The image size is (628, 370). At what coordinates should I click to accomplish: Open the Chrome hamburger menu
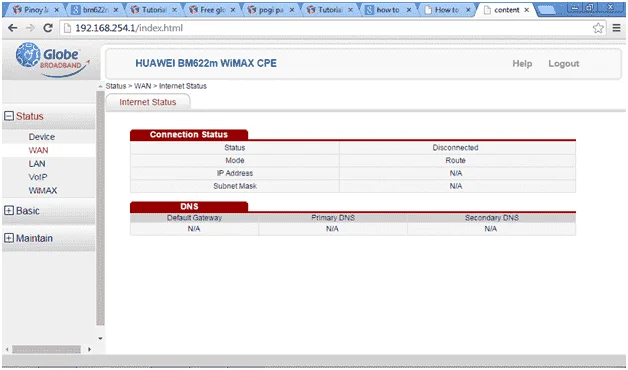pos(616,28)
